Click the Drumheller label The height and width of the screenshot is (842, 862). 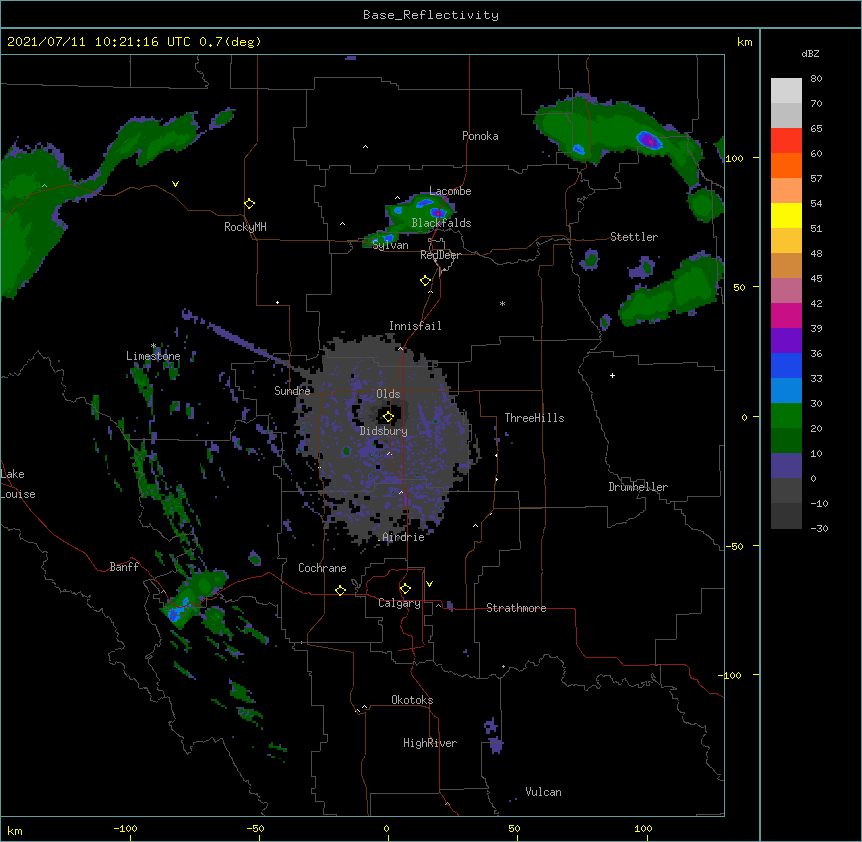point(638,487)
